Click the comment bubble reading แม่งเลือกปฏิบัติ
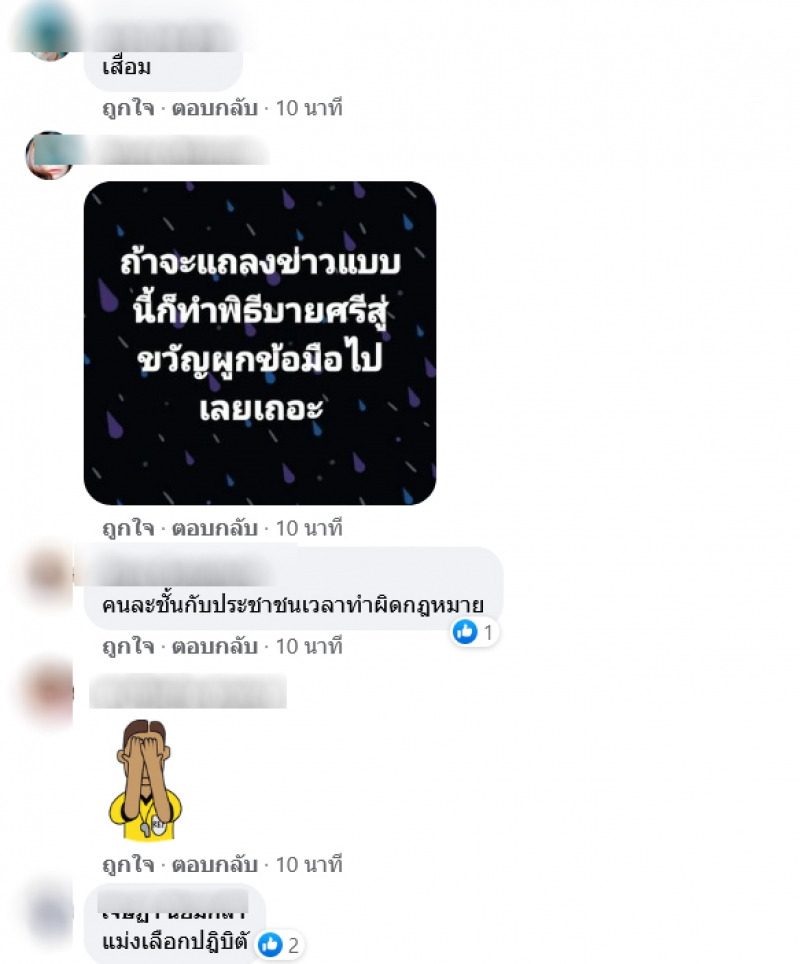The height and width of the screenshot is (964, 800). [x=175, y=924]
